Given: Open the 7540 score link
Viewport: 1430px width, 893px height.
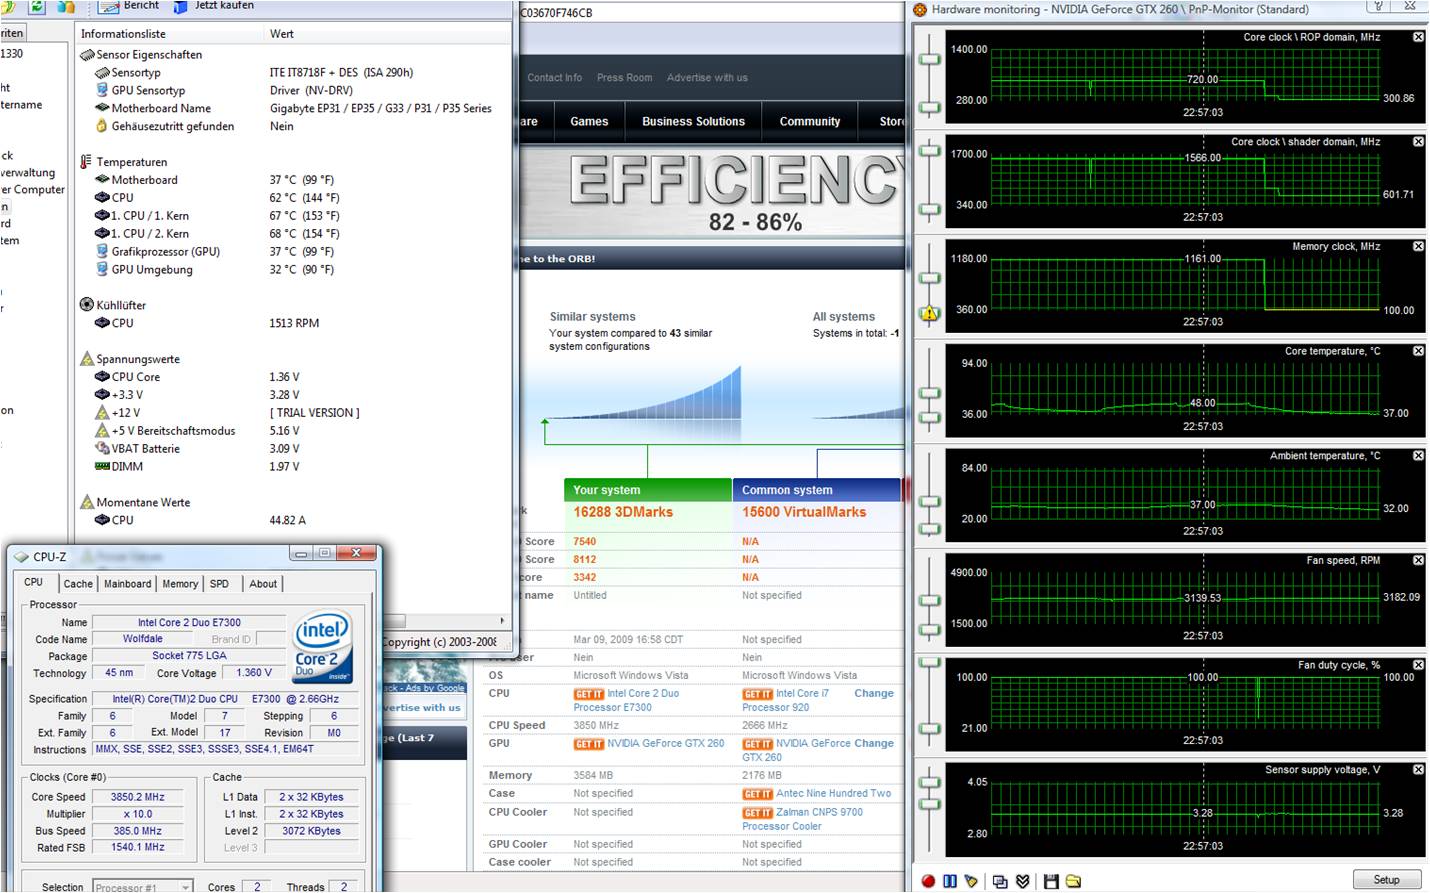Looking at the screenshot, I should [x=585, y=541].
